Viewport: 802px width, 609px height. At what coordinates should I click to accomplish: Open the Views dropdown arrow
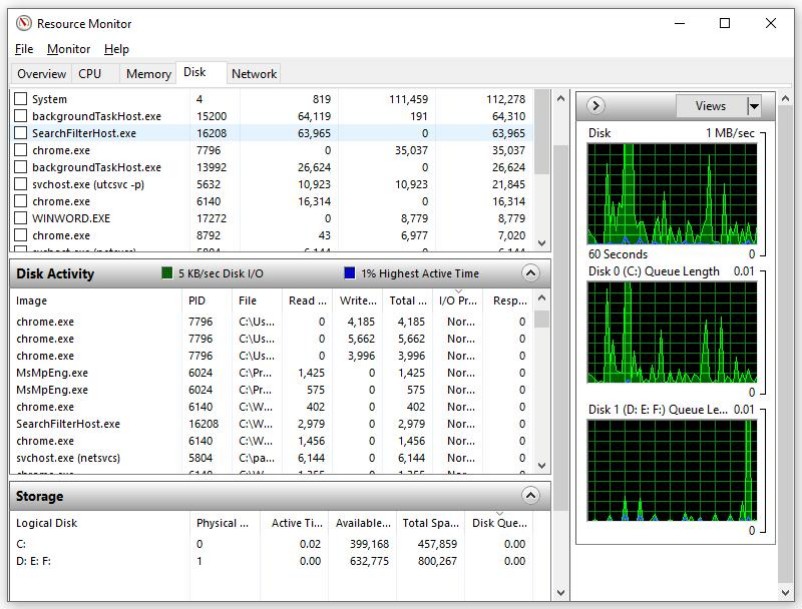coord(753,106)
